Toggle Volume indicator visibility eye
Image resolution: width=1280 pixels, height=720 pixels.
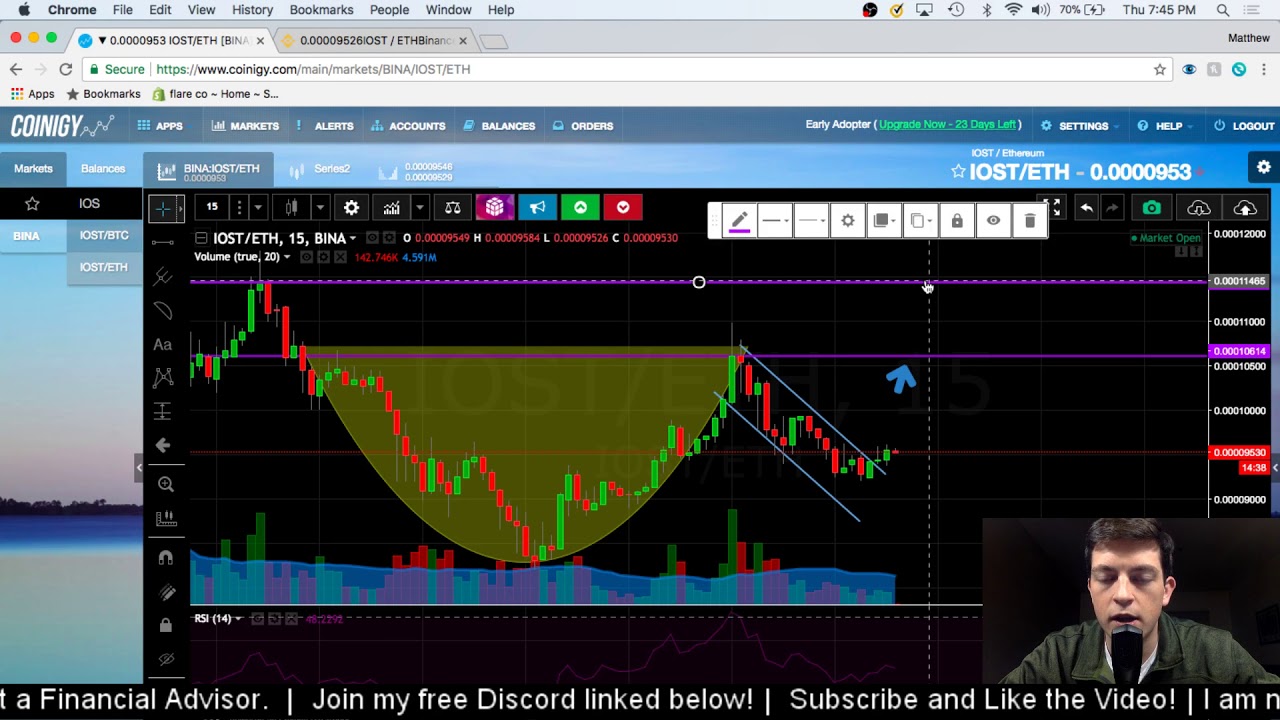click(x=306, y=257)
